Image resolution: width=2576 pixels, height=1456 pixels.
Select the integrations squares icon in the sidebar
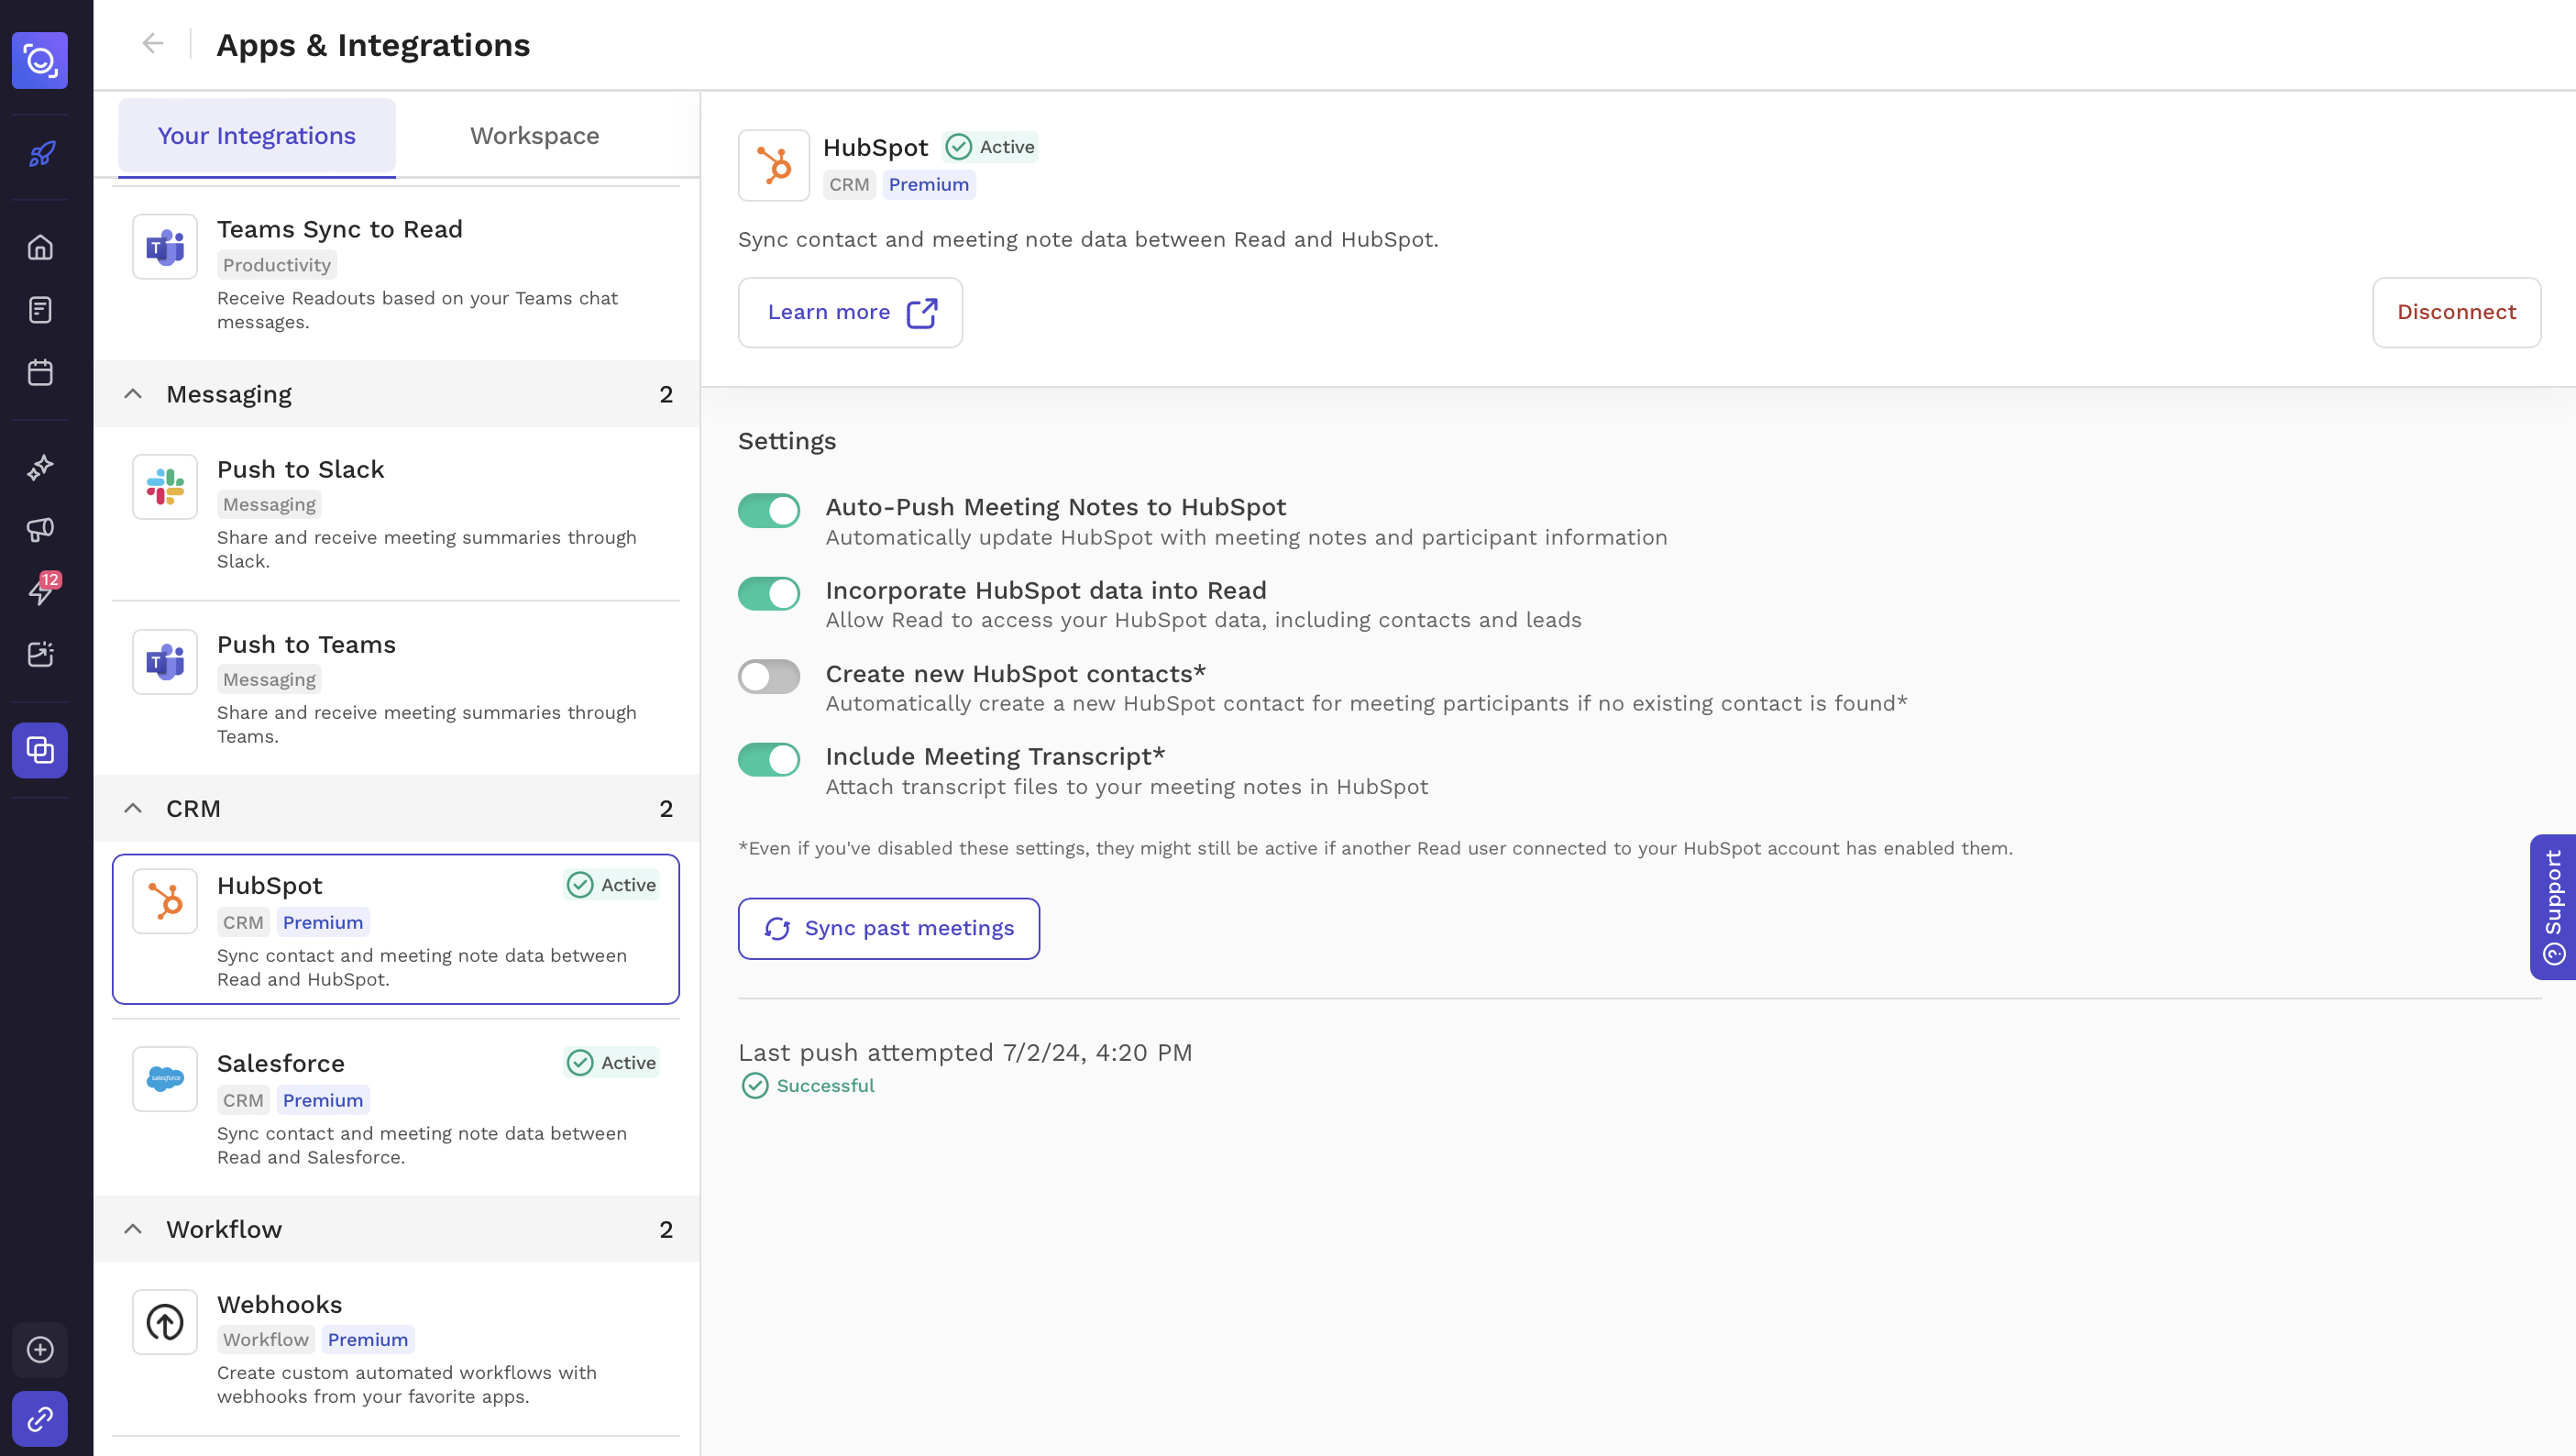(x=40, y=750)
